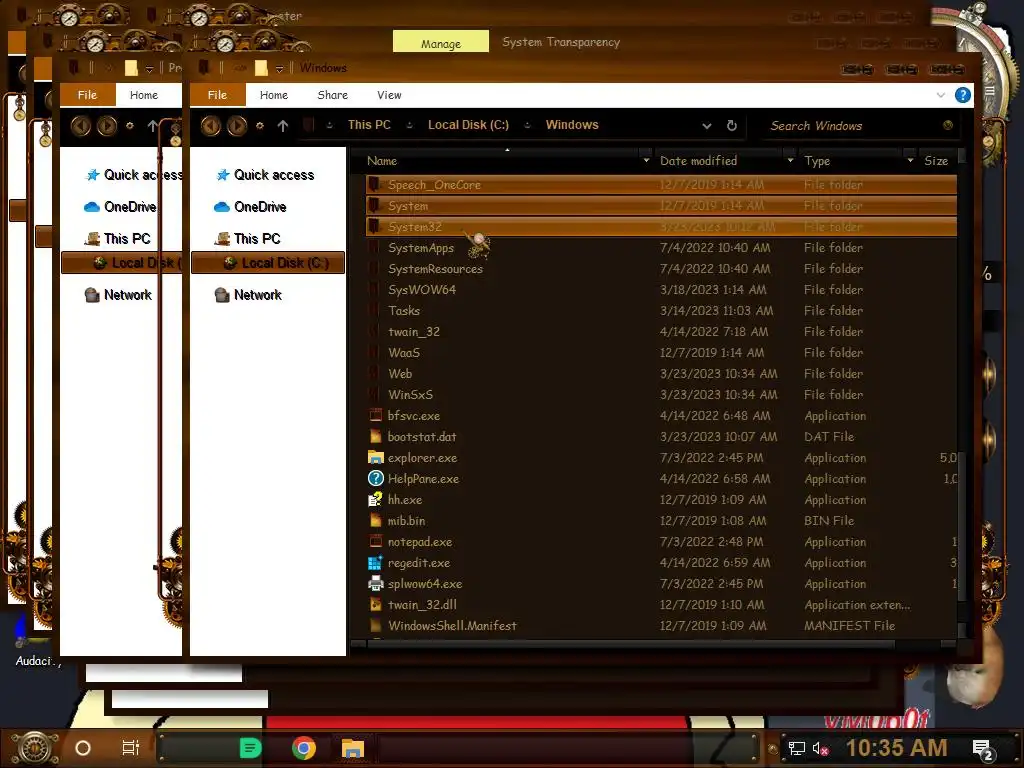Open OneDrive in the navigation pane
The image size is (1024, 768).
(251, 207)
